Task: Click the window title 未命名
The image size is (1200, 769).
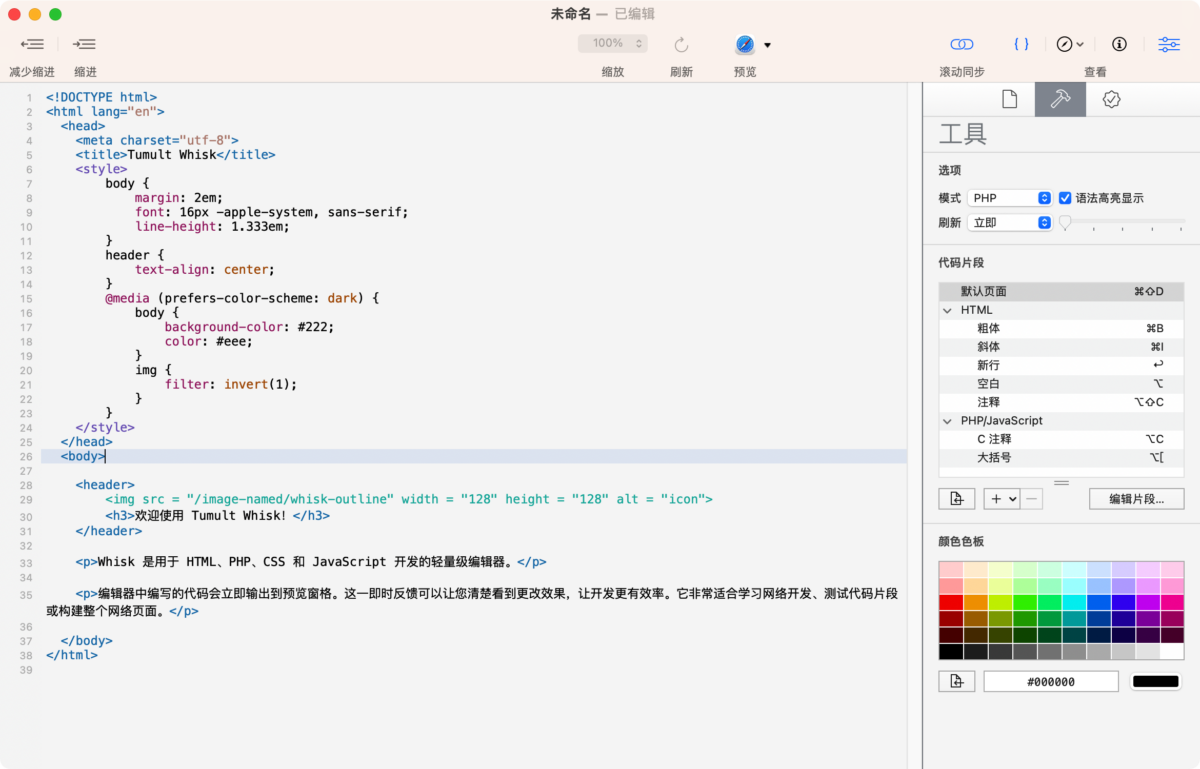Action: click(x=570, y=14)
